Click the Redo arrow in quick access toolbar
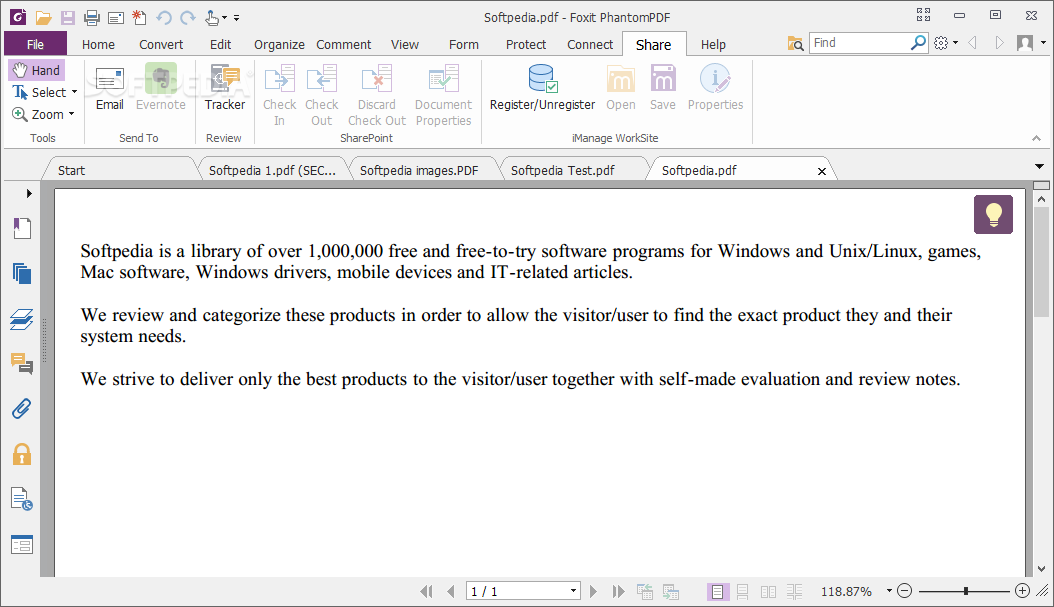 pyautogui.click(x=188, y=17)
